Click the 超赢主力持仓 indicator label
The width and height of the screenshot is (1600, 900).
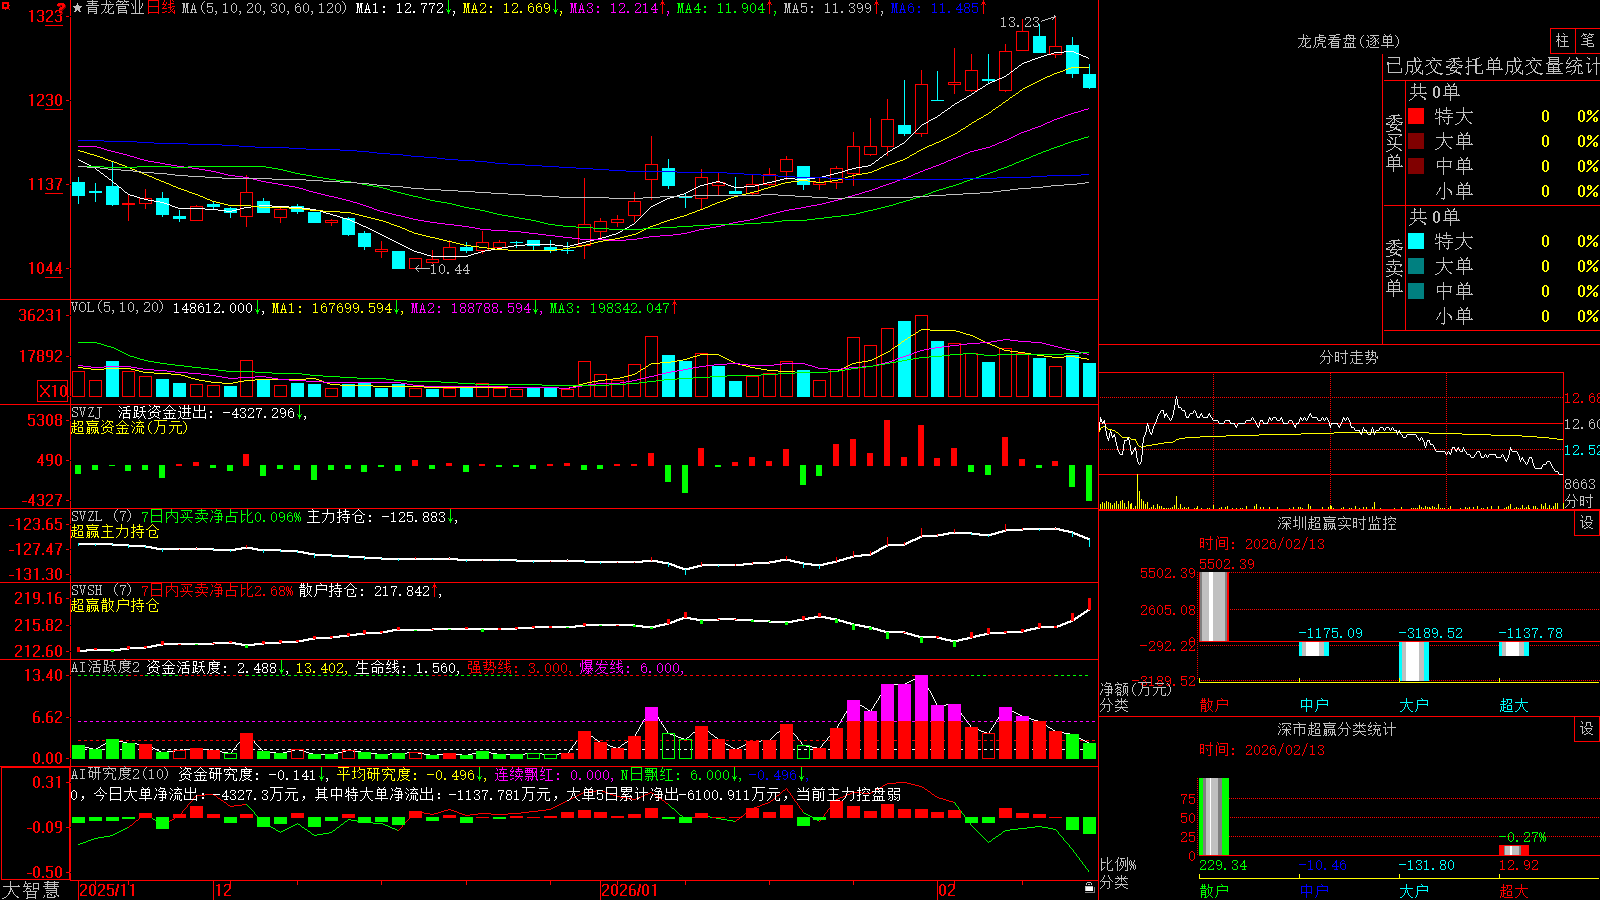pyautogui.click(x=115, y=531)
